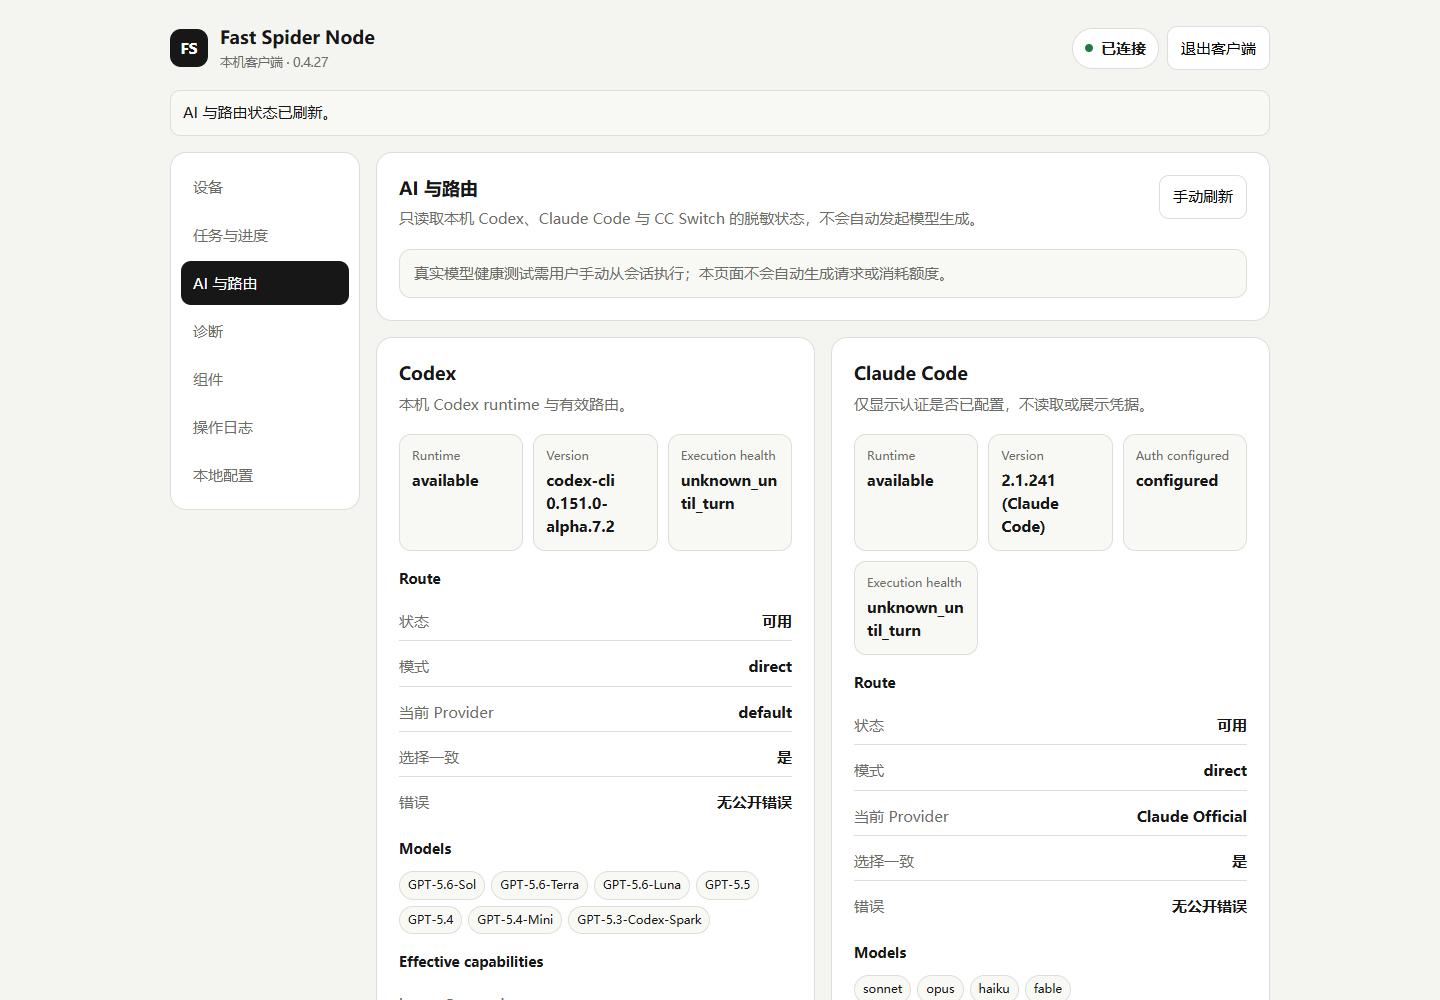
Task: Click the Claude Code 错误 value 无公开错误
Action: 1209,906
